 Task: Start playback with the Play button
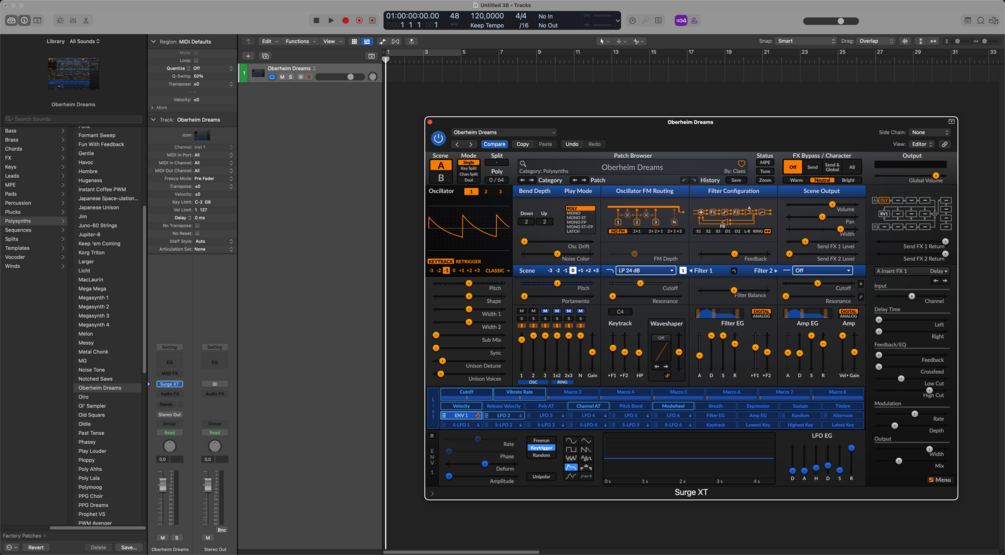tap(331, 21)
